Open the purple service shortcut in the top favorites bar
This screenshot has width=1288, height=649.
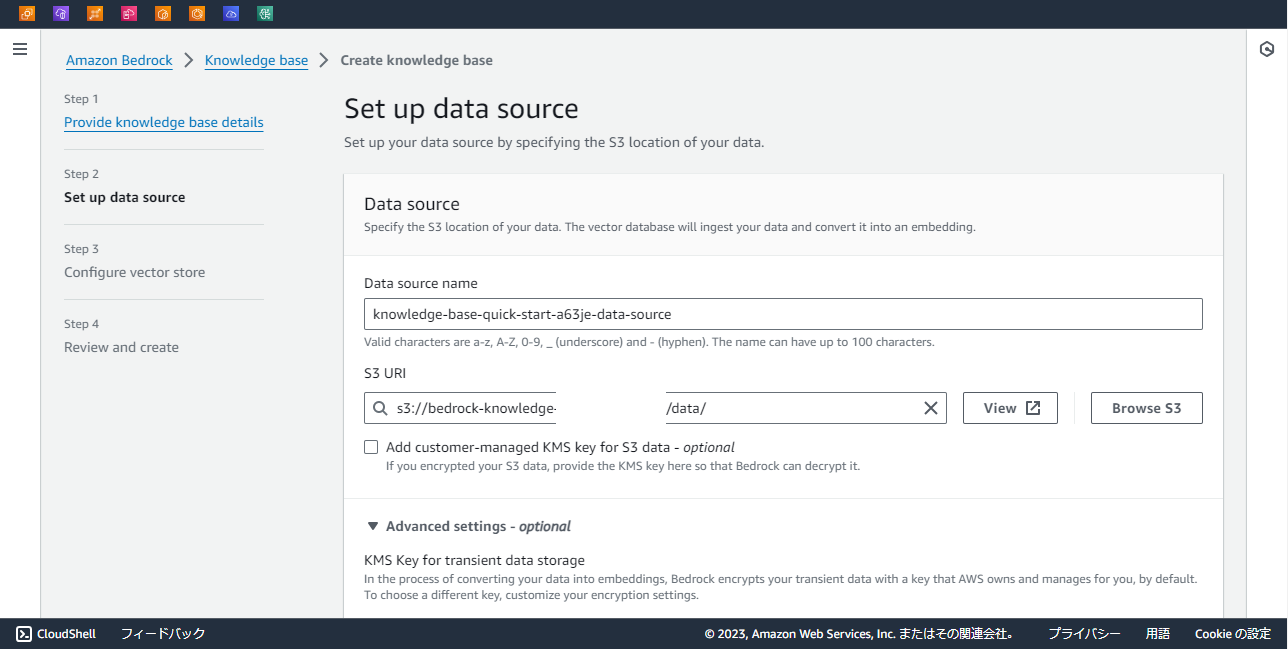point(61,14)
